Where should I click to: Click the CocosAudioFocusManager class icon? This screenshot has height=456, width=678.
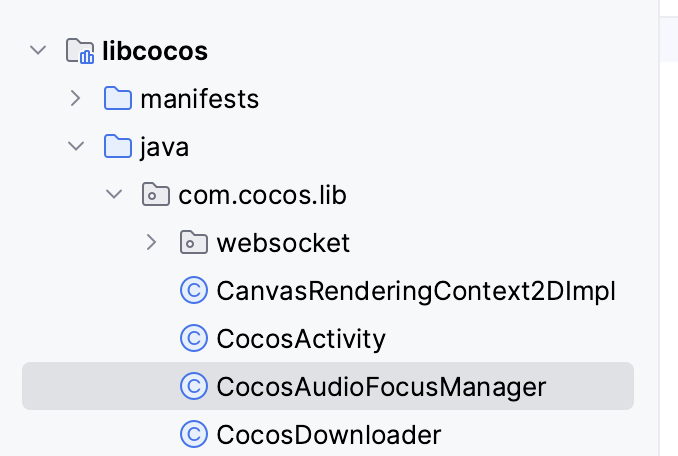click(193, 387)
